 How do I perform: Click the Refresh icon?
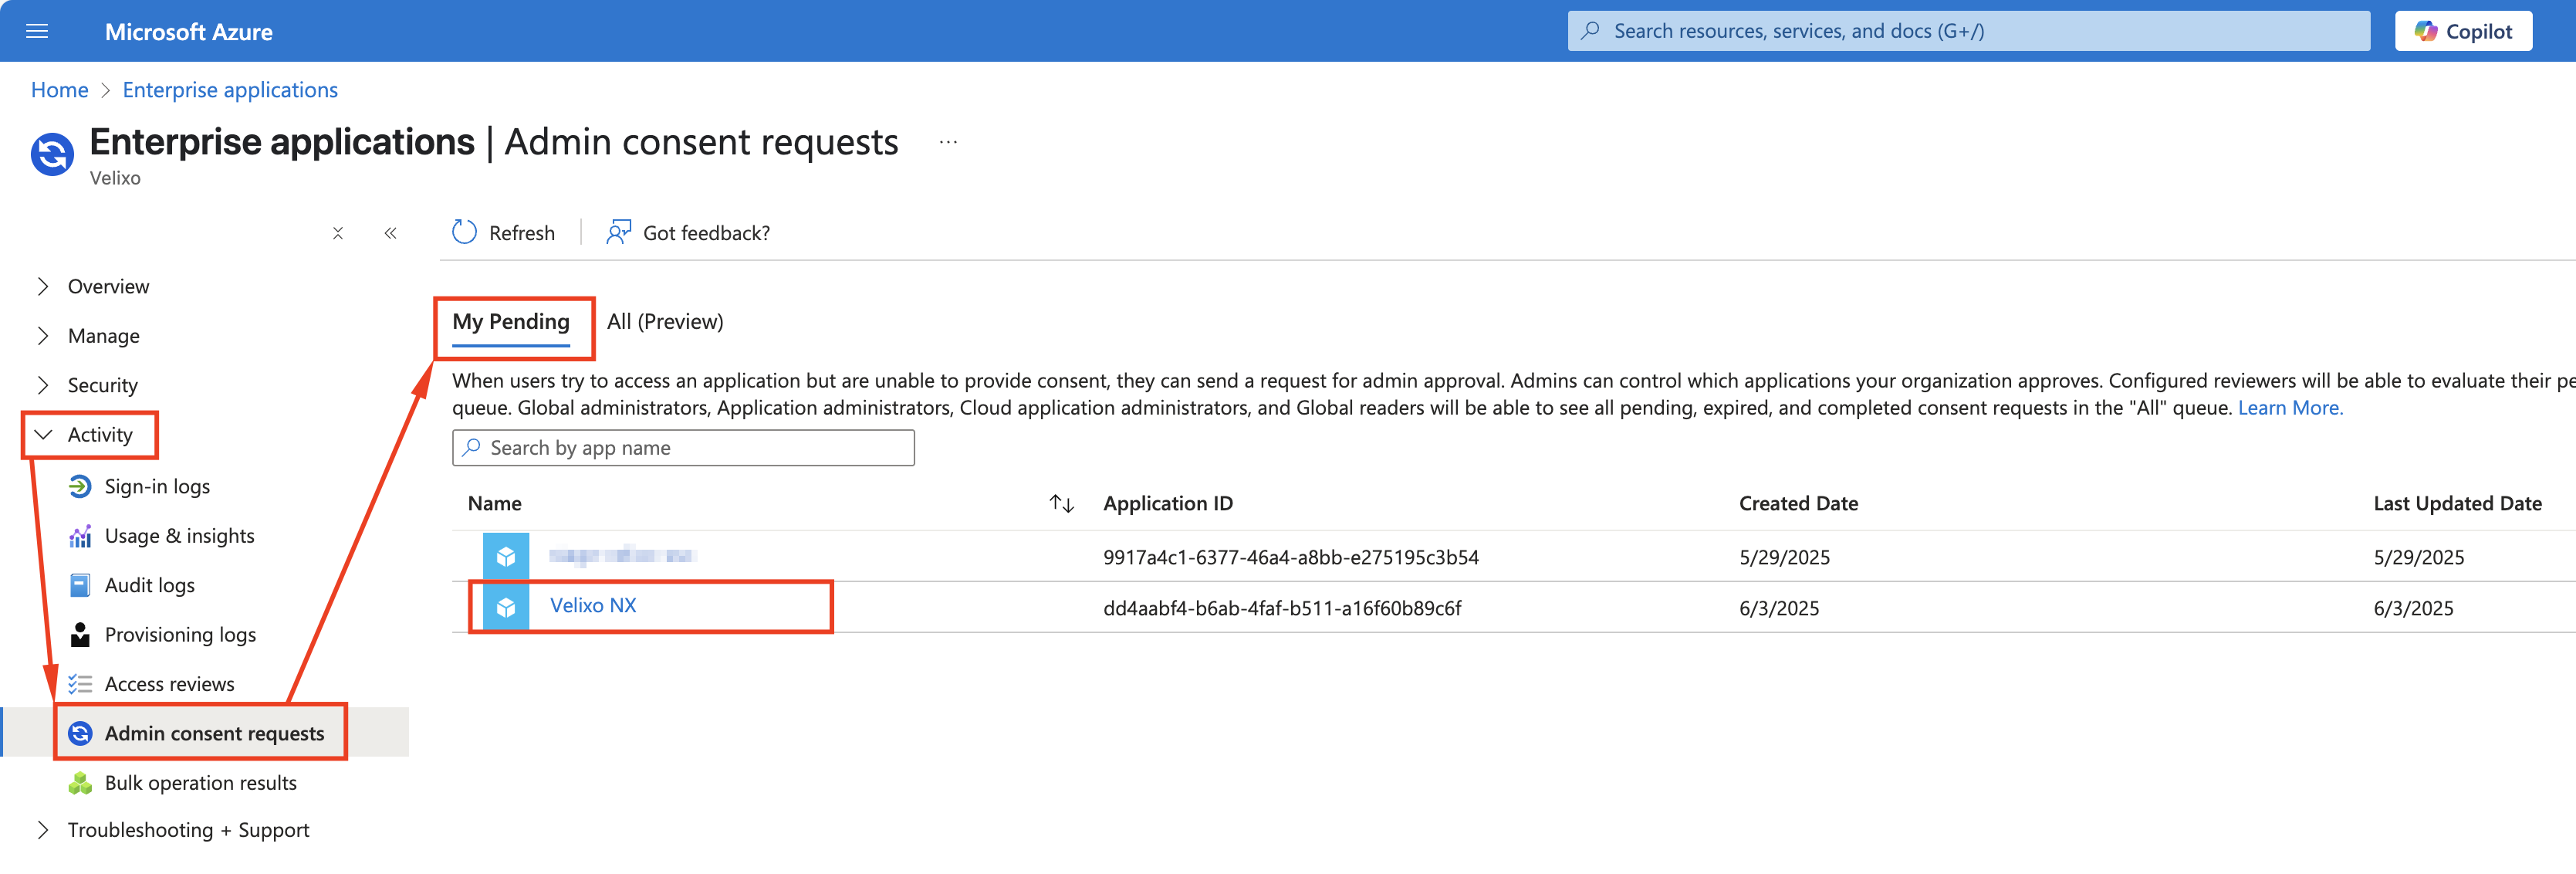464,233
